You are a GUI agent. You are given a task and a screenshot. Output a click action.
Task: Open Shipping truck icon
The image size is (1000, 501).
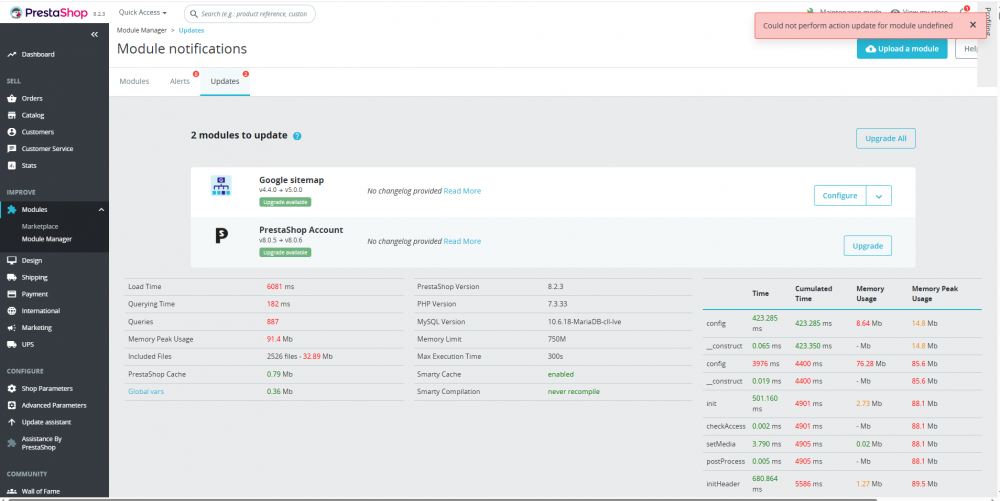tap(11, 277)
